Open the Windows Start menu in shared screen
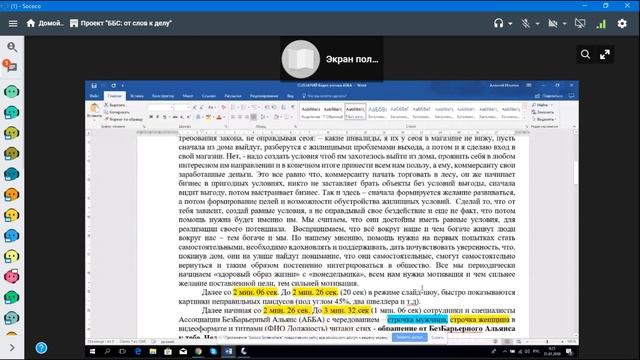The height and width of the screenshot is (360, 640). pyautogui.click(x=93, y=351)
